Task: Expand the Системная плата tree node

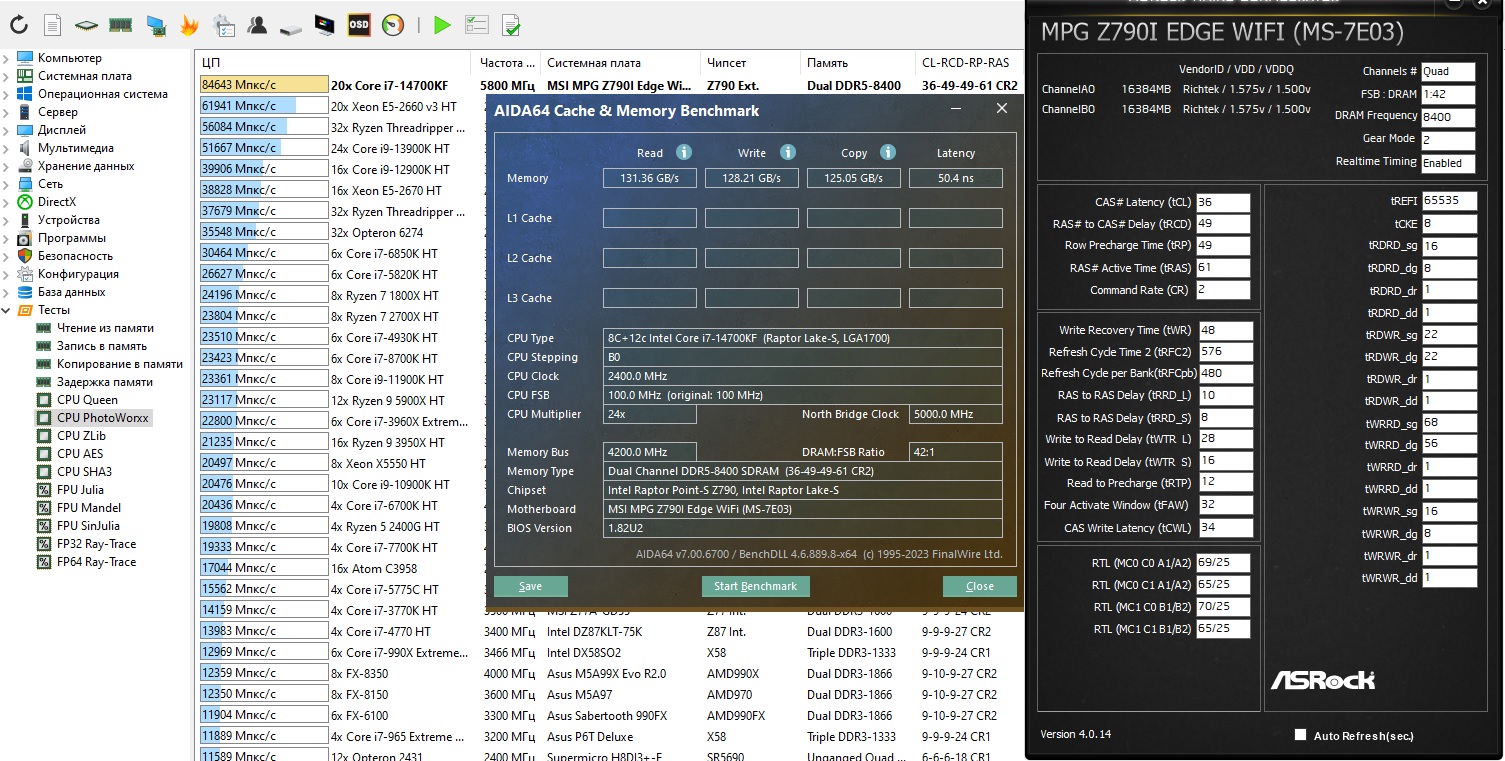Action: coord(7,76)
